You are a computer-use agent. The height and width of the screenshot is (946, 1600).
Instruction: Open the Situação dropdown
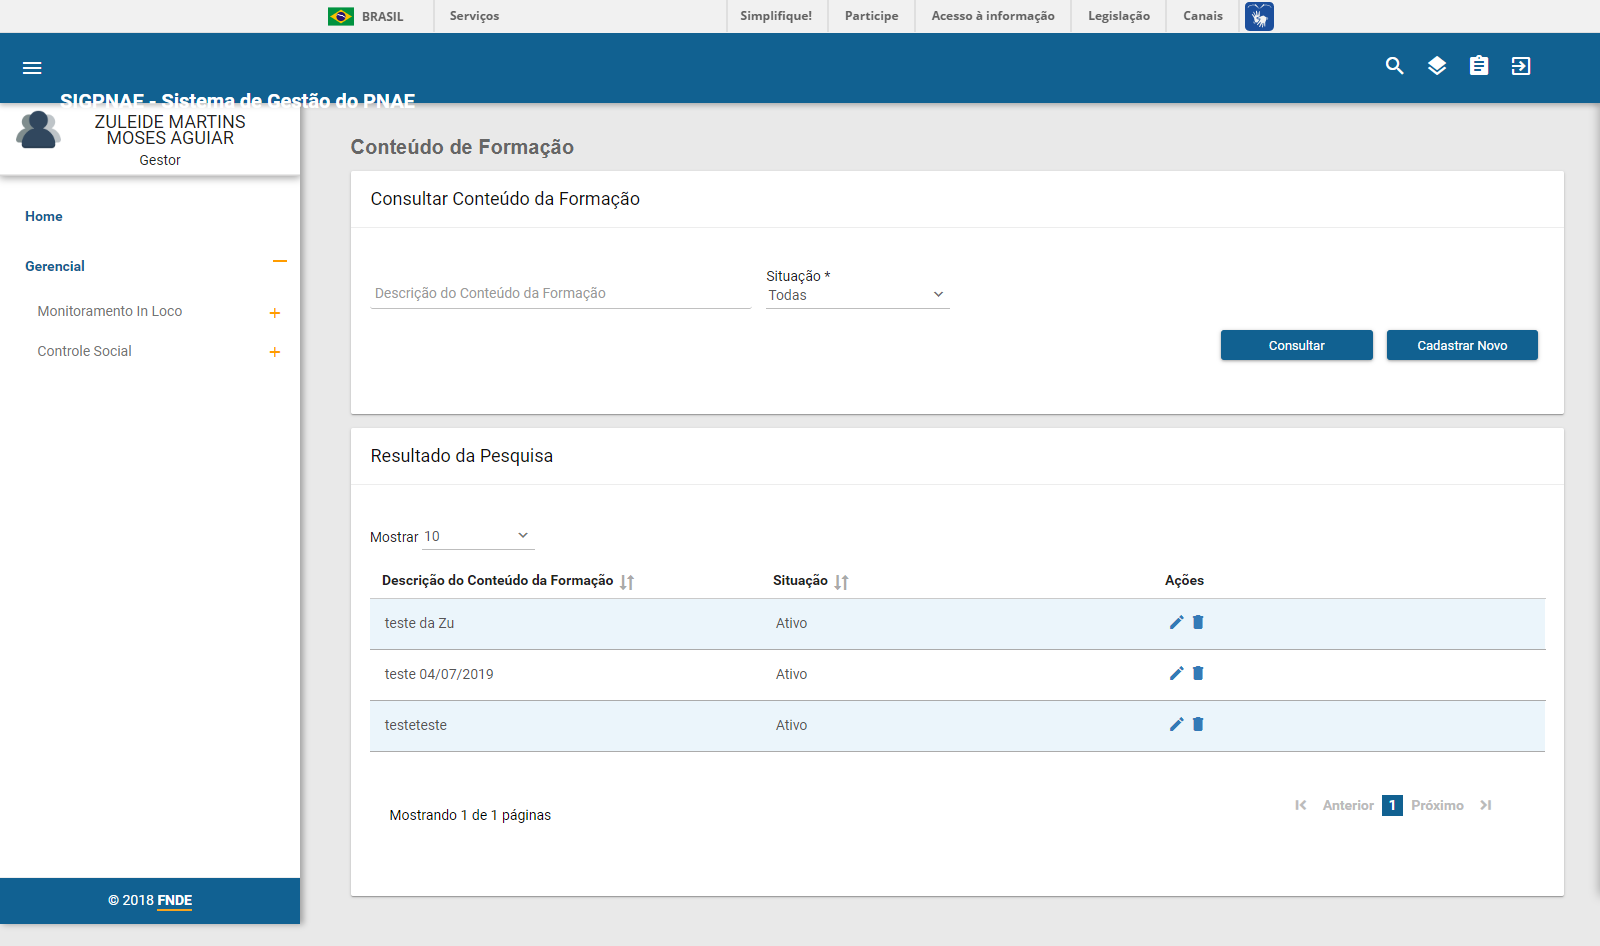(x=857, y=295)
